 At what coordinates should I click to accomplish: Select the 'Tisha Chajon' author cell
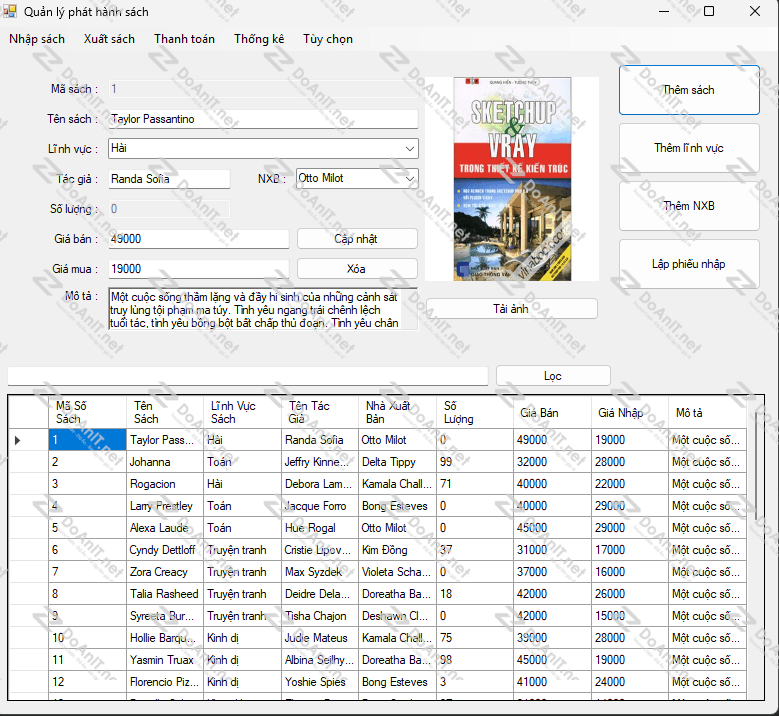tap(320, 616)
